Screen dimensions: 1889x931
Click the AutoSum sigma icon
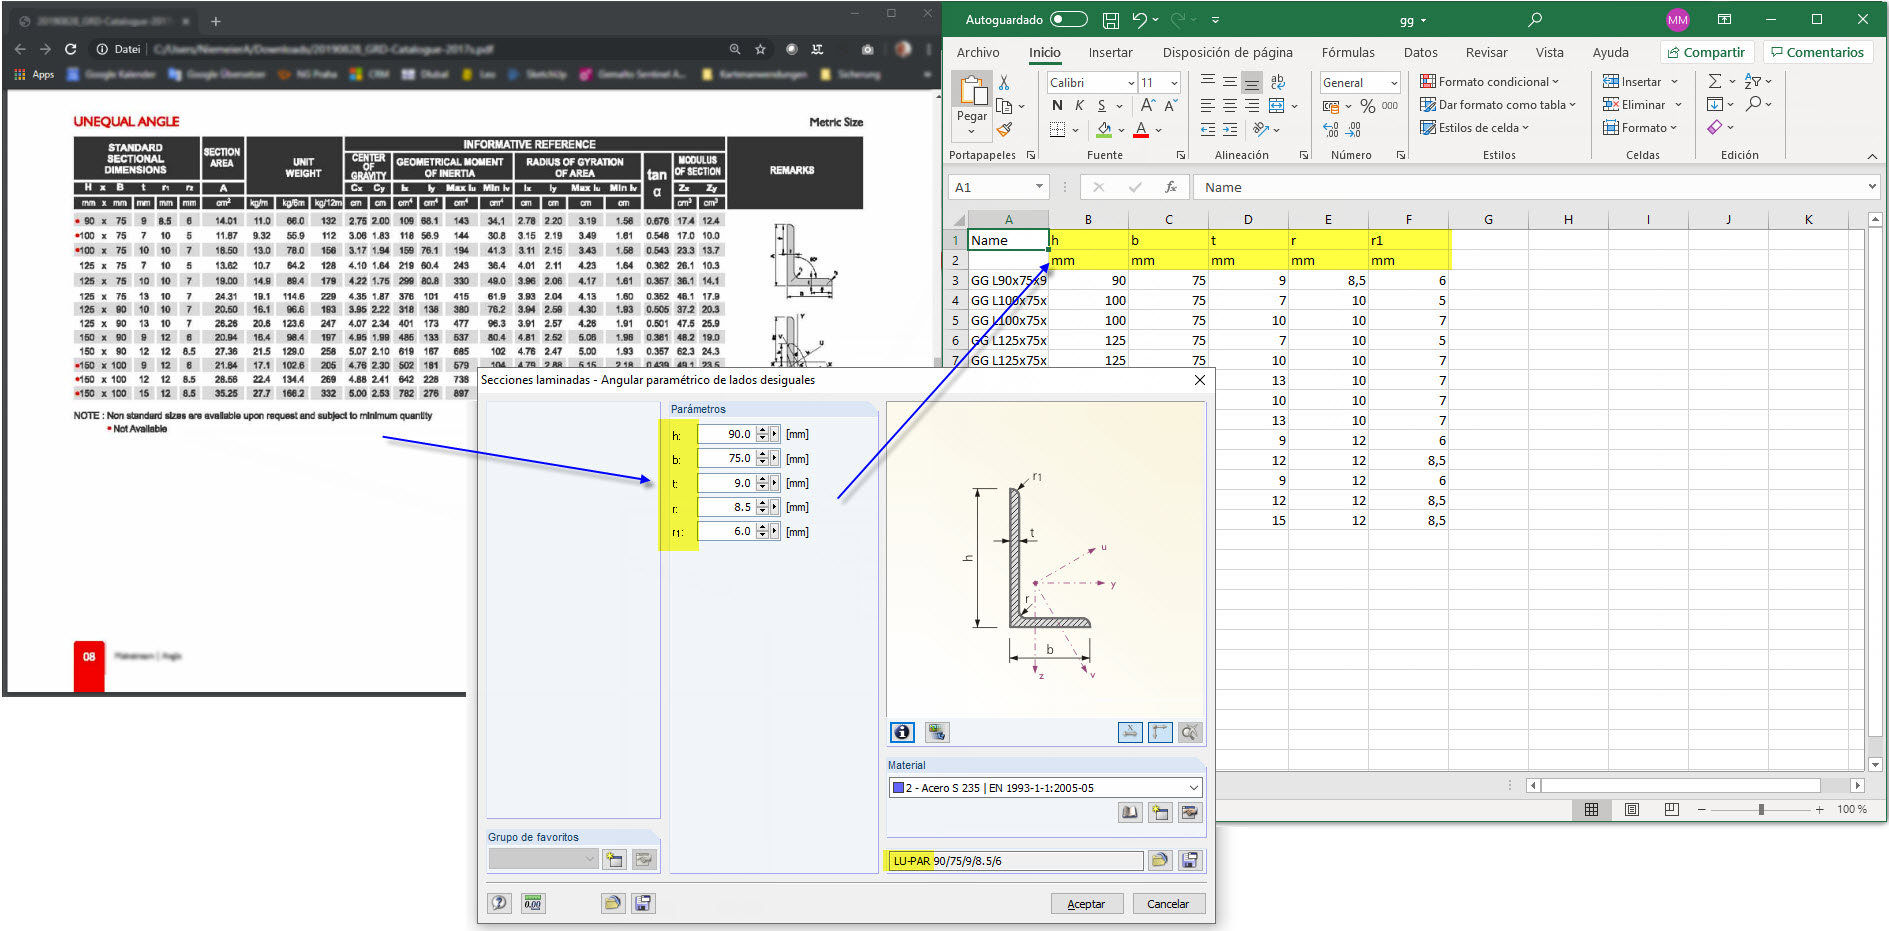tap(1715, 82)
